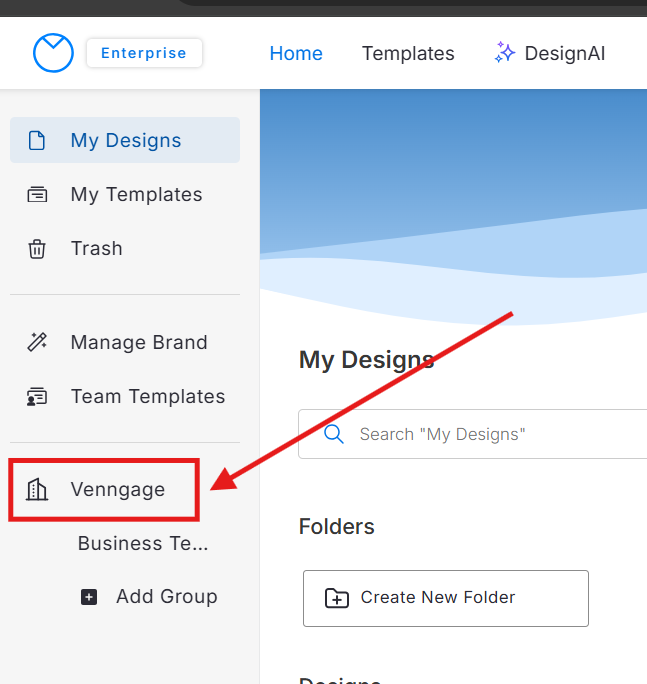
Task: Click the plus icon beside Add Group
Action: coord(89,597)
